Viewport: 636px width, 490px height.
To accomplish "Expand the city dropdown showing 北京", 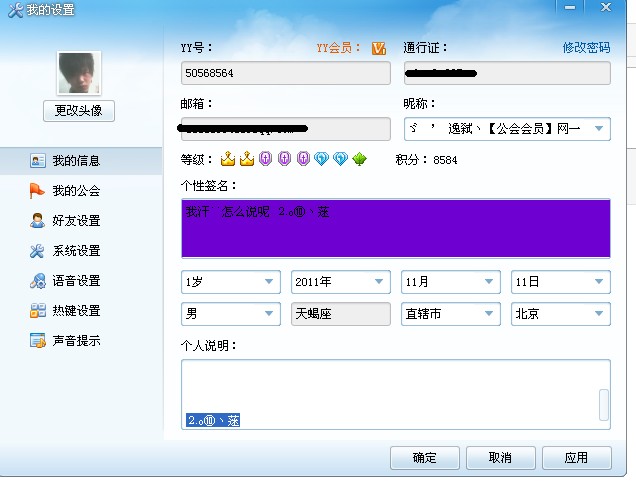I will pos(561,314).
